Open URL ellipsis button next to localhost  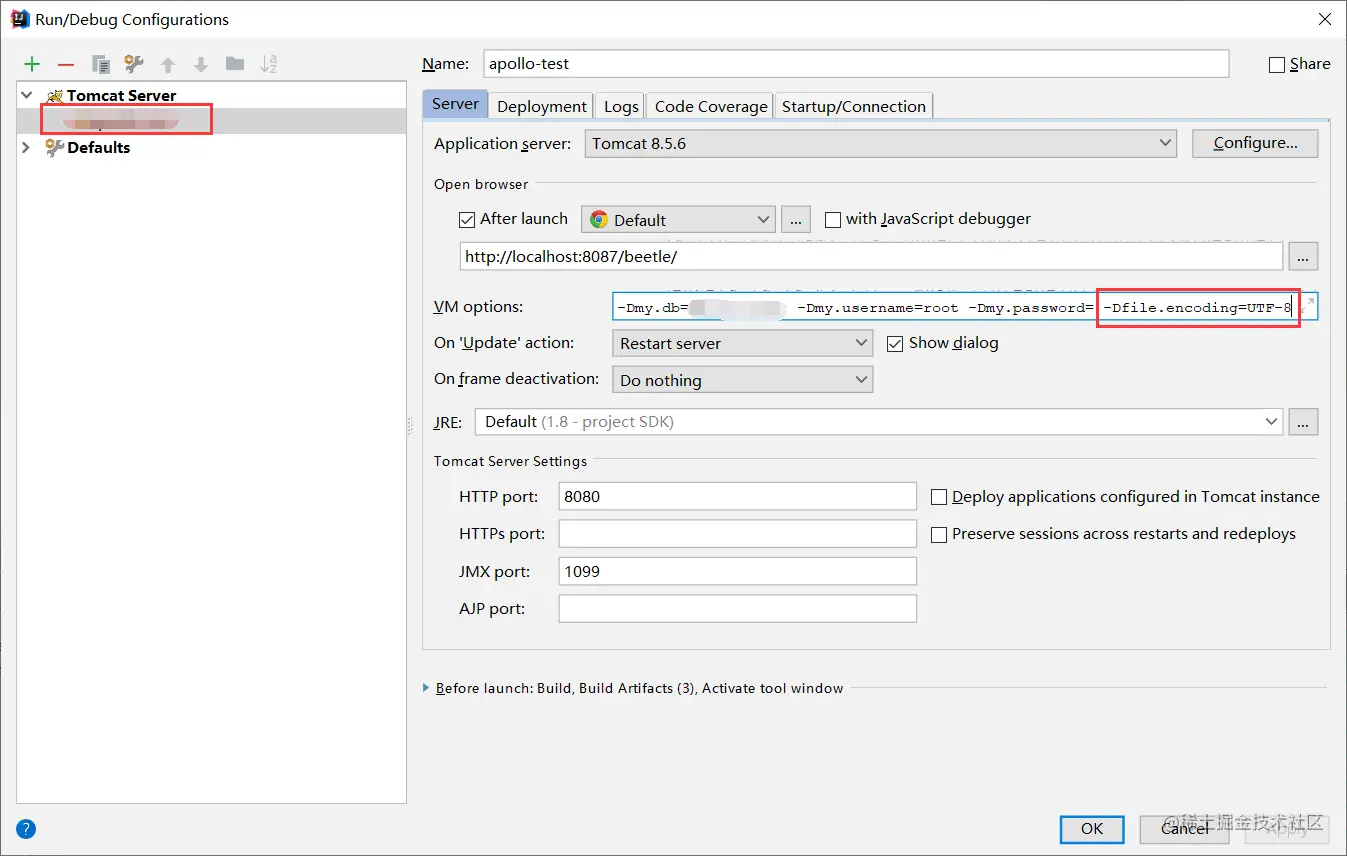(1303, 256)
